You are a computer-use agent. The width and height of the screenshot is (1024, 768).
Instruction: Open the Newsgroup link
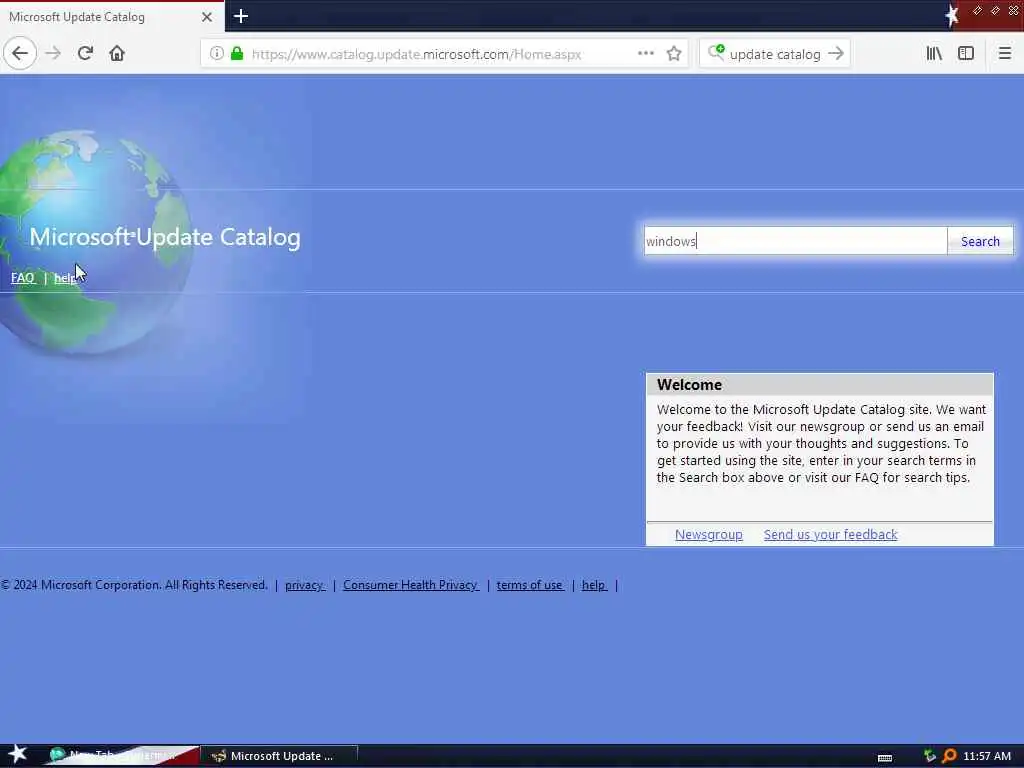tap(709, 534)
